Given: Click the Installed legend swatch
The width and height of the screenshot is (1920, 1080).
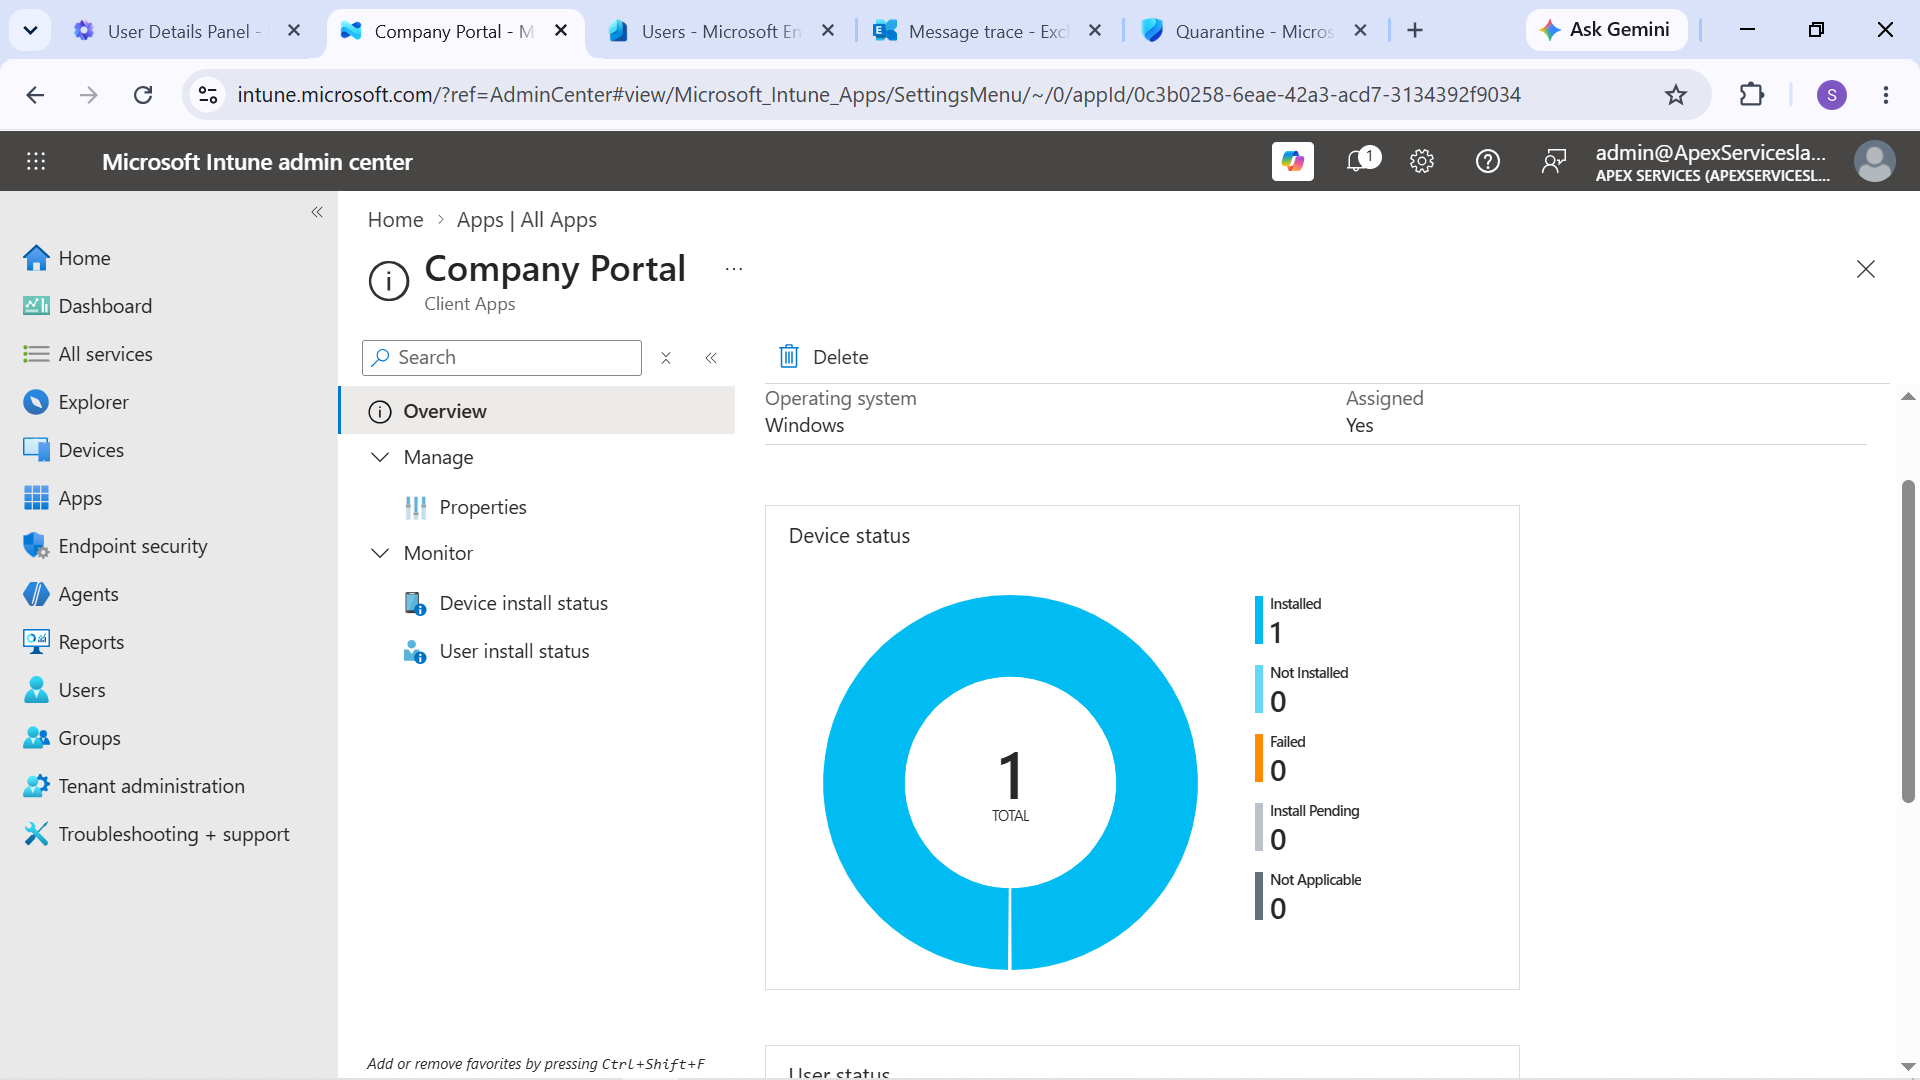Looking at the screenshot, I should point(1259,620).
